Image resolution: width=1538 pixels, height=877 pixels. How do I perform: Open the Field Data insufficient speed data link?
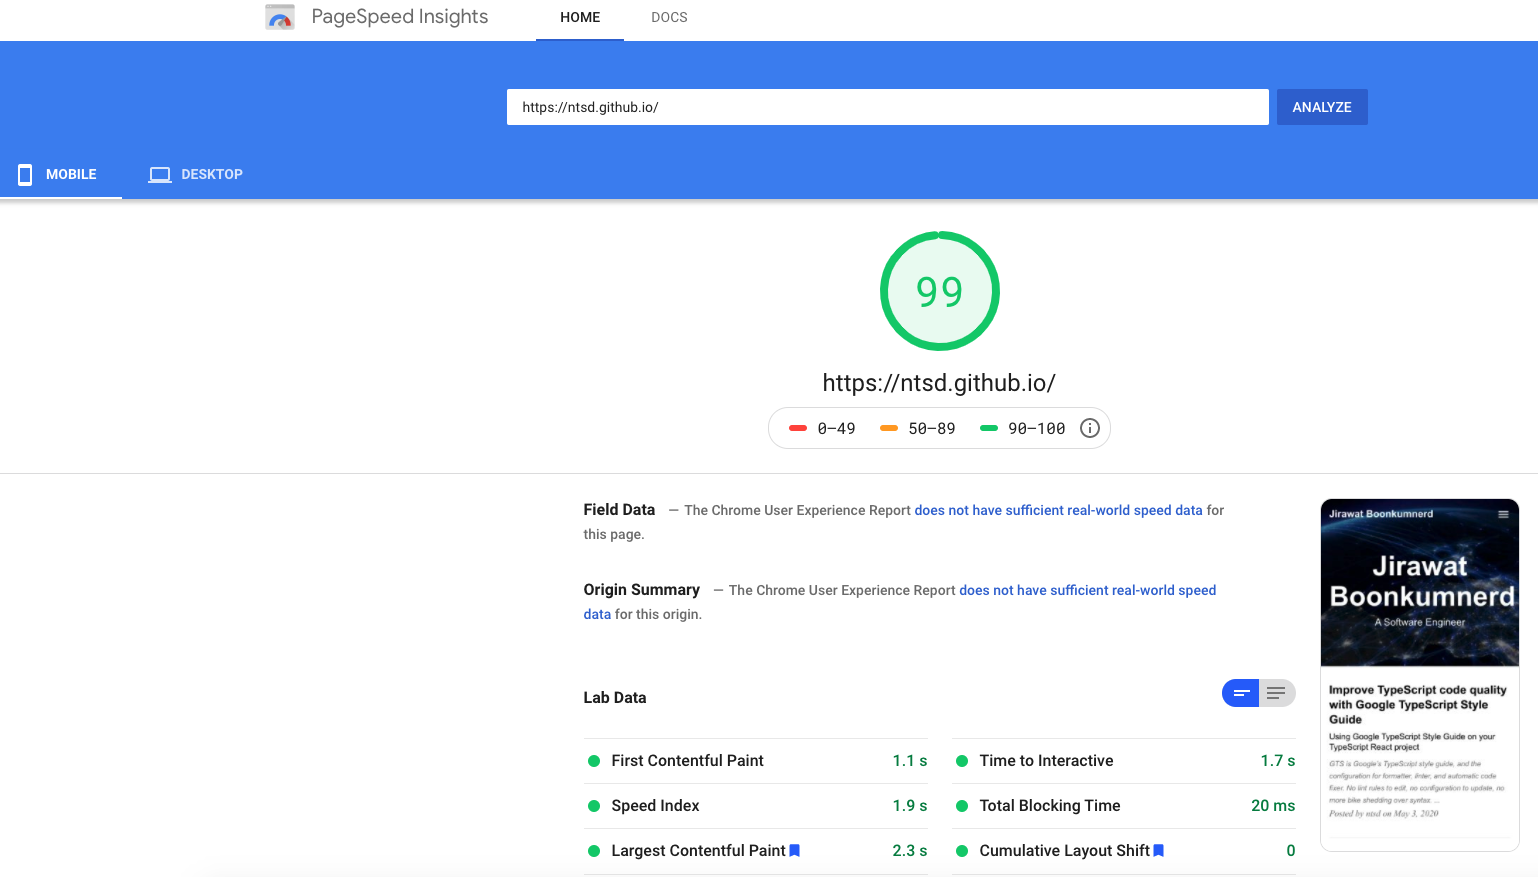(1058, 510)
